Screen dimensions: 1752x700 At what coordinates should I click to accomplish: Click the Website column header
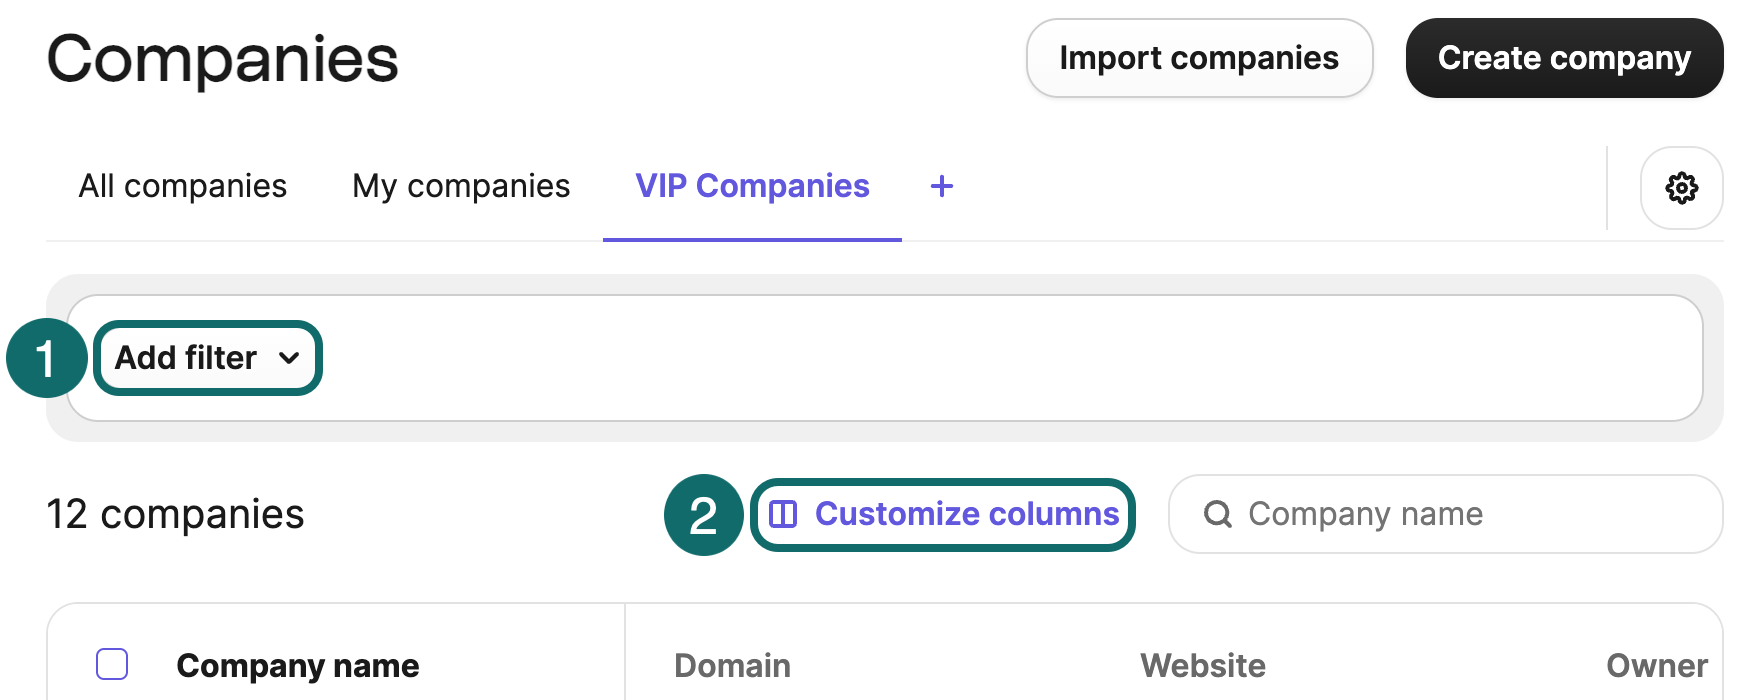point(1202,665)
